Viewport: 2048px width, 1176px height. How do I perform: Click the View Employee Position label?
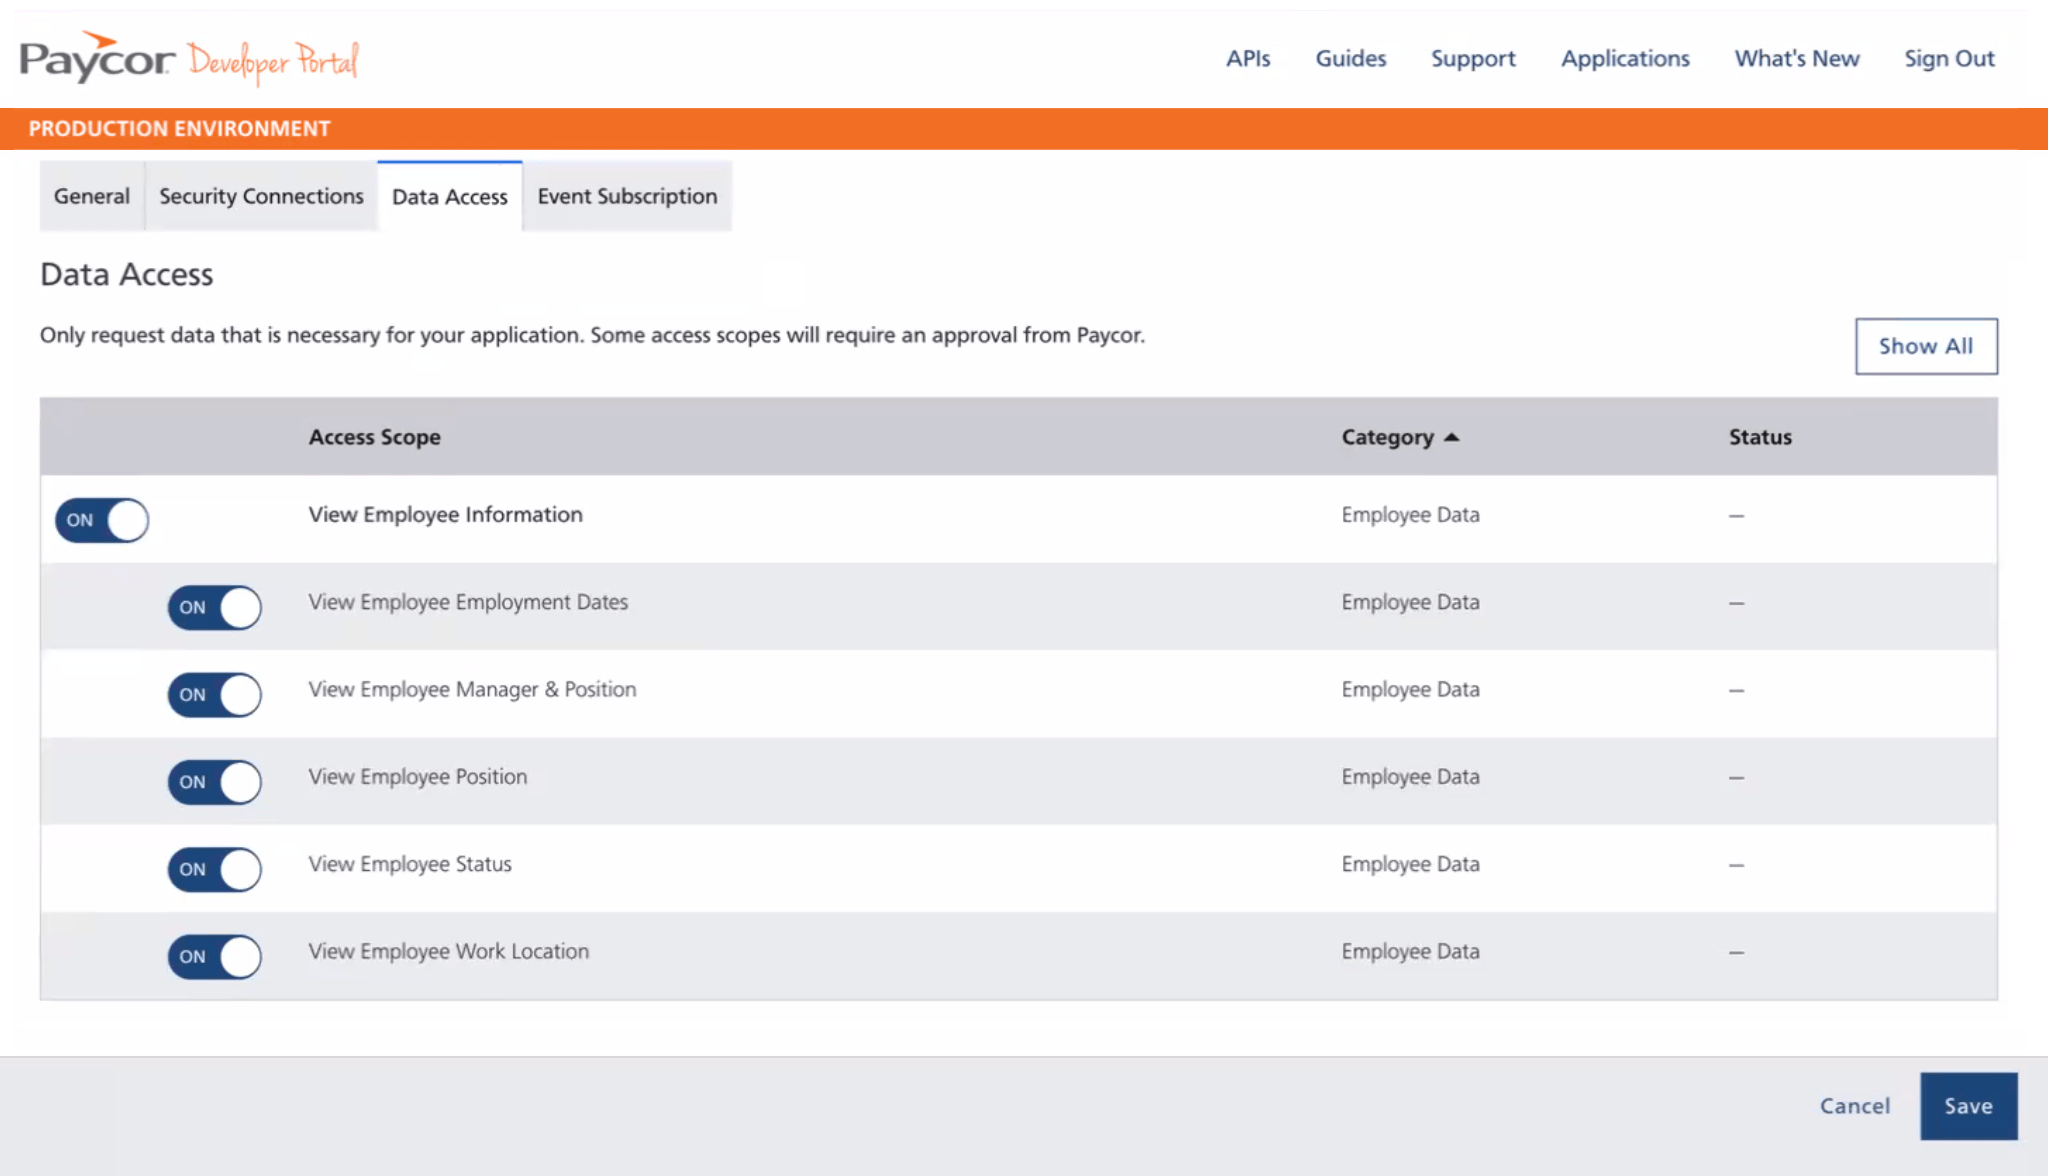click(417, 776)
